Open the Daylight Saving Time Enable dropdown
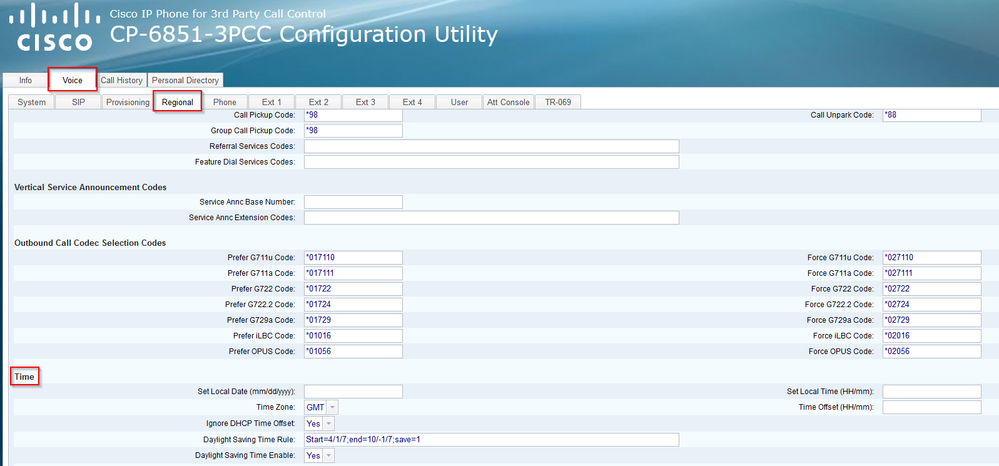This screenshot has height=466, width=999. [x=319, y=455]
